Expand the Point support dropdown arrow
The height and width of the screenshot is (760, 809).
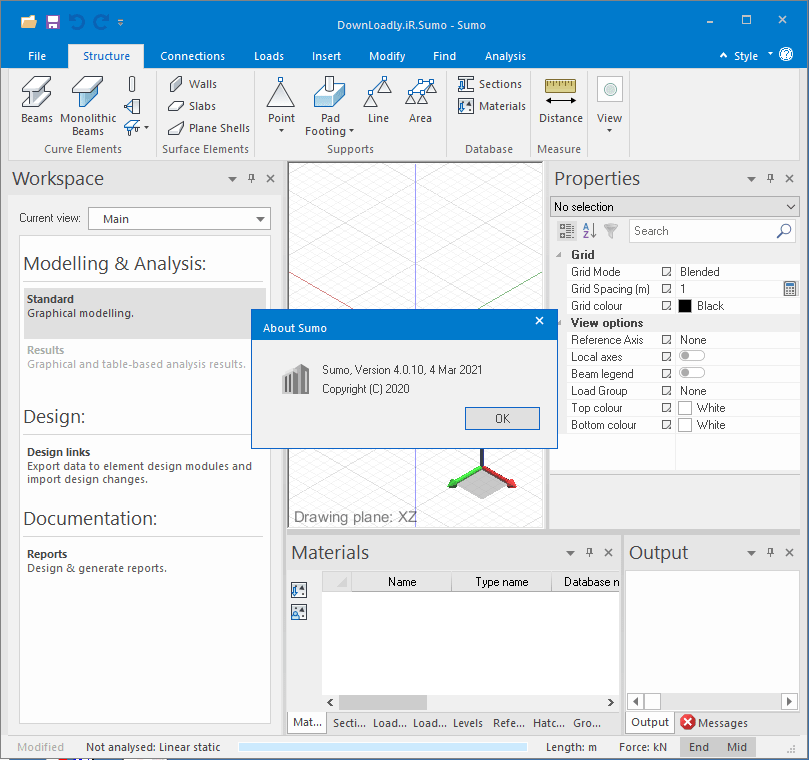point(281,131)
